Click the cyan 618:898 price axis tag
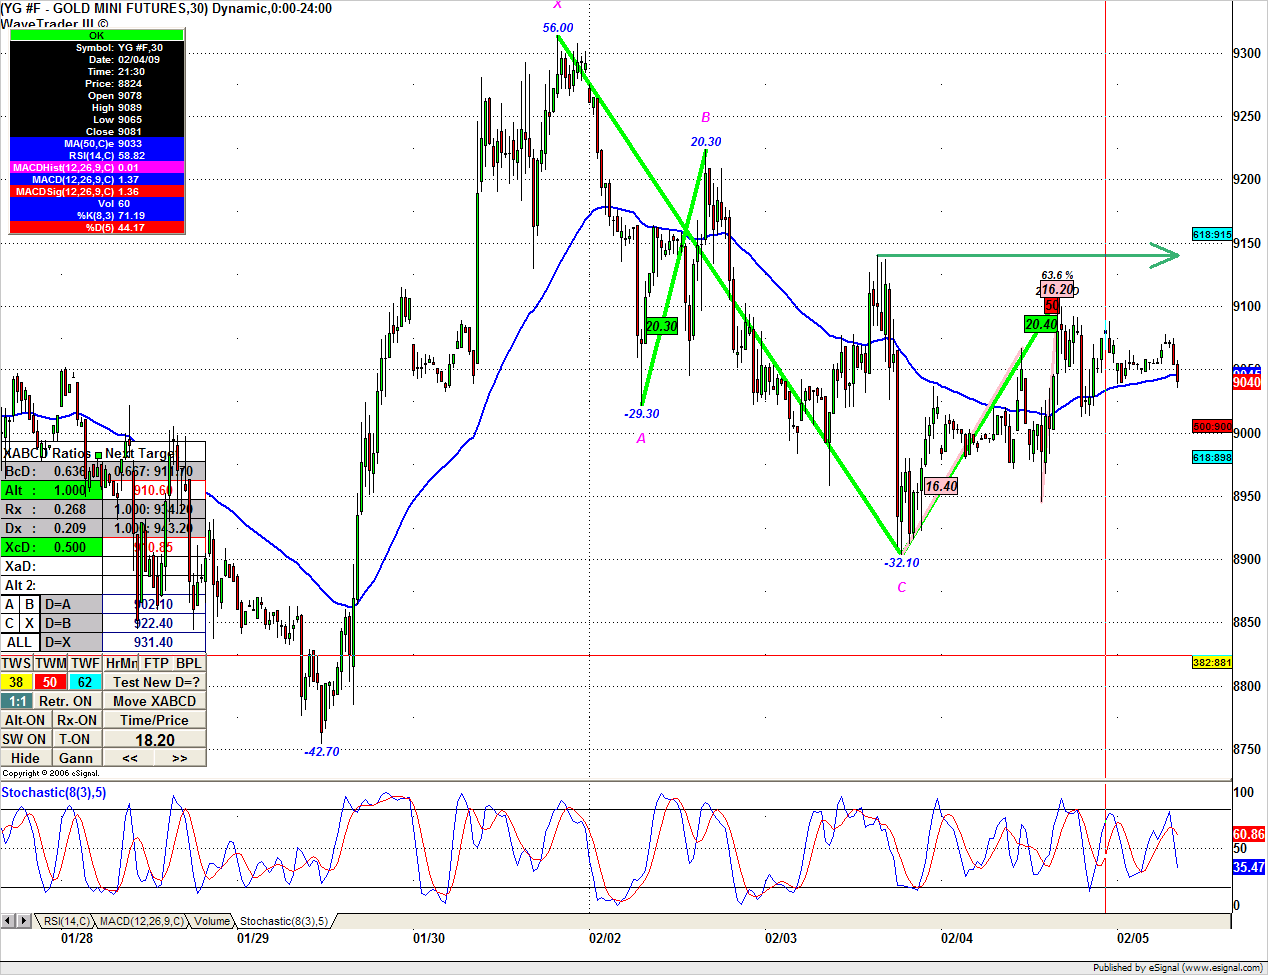The width and height of the screenshot is (1268, 975). (x=1212, y=457)
